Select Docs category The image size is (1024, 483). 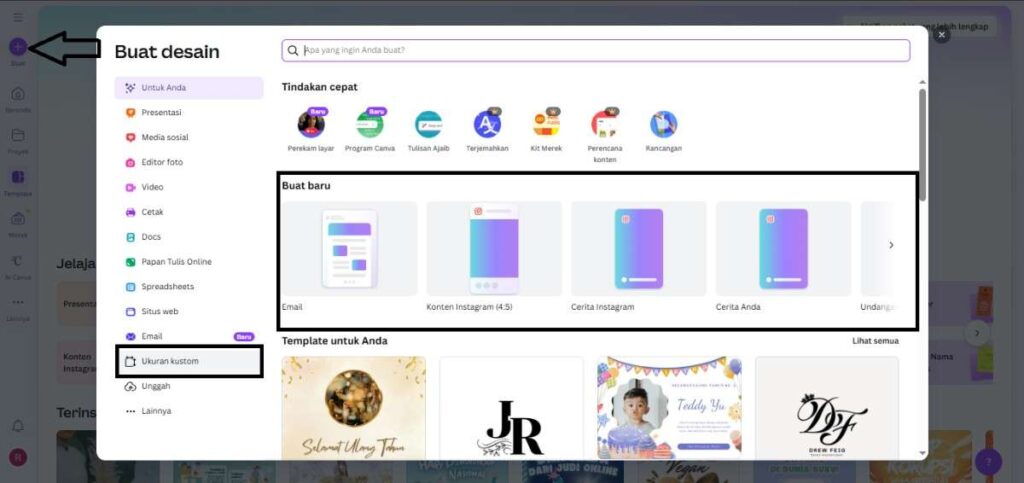(x=189, y=237)
